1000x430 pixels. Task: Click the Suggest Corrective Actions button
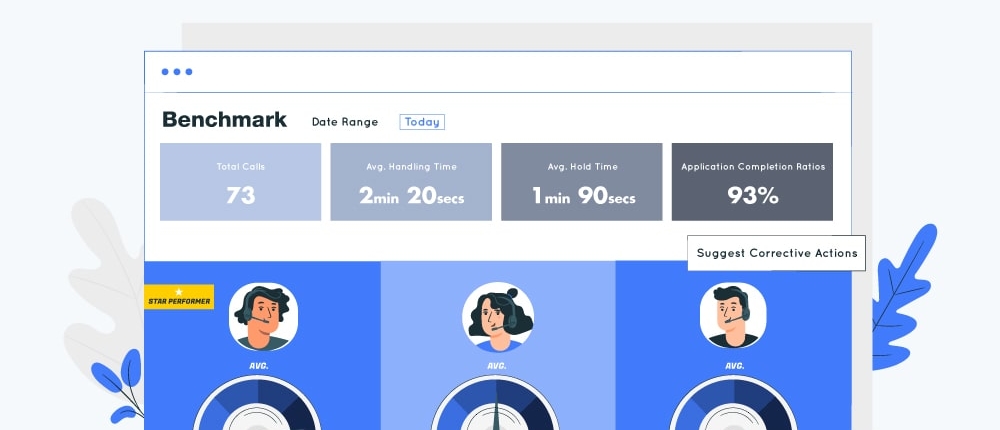777,253
